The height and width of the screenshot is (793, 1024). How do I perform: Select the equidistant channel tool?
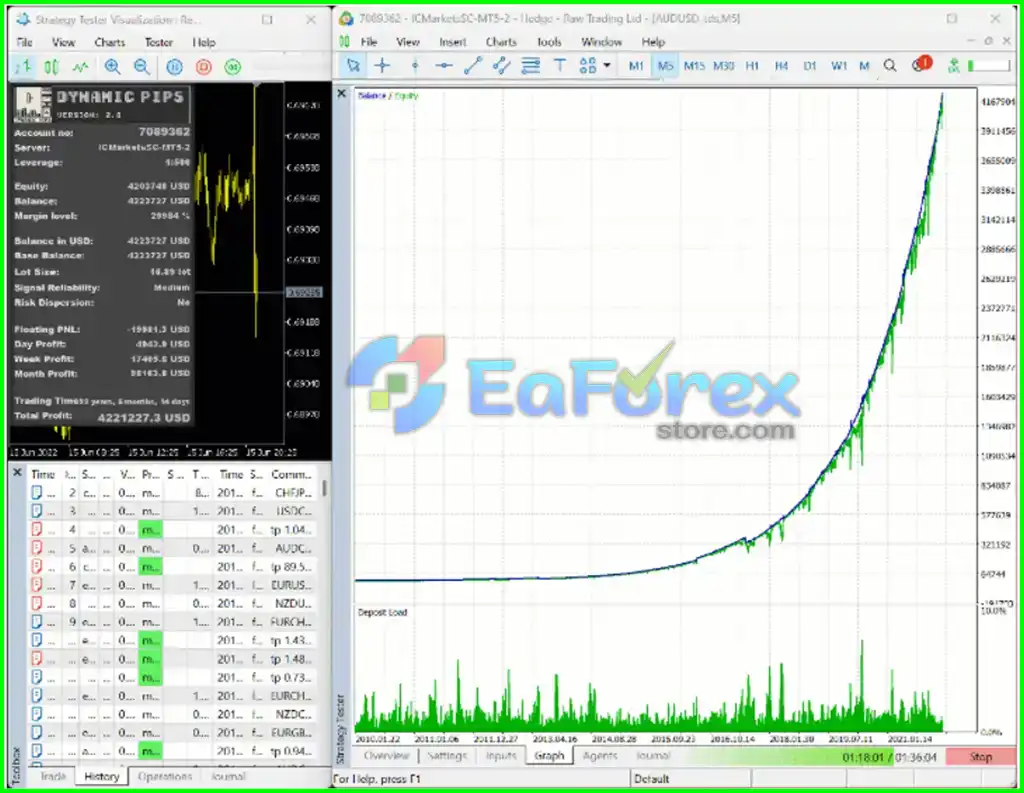(502, 65)
